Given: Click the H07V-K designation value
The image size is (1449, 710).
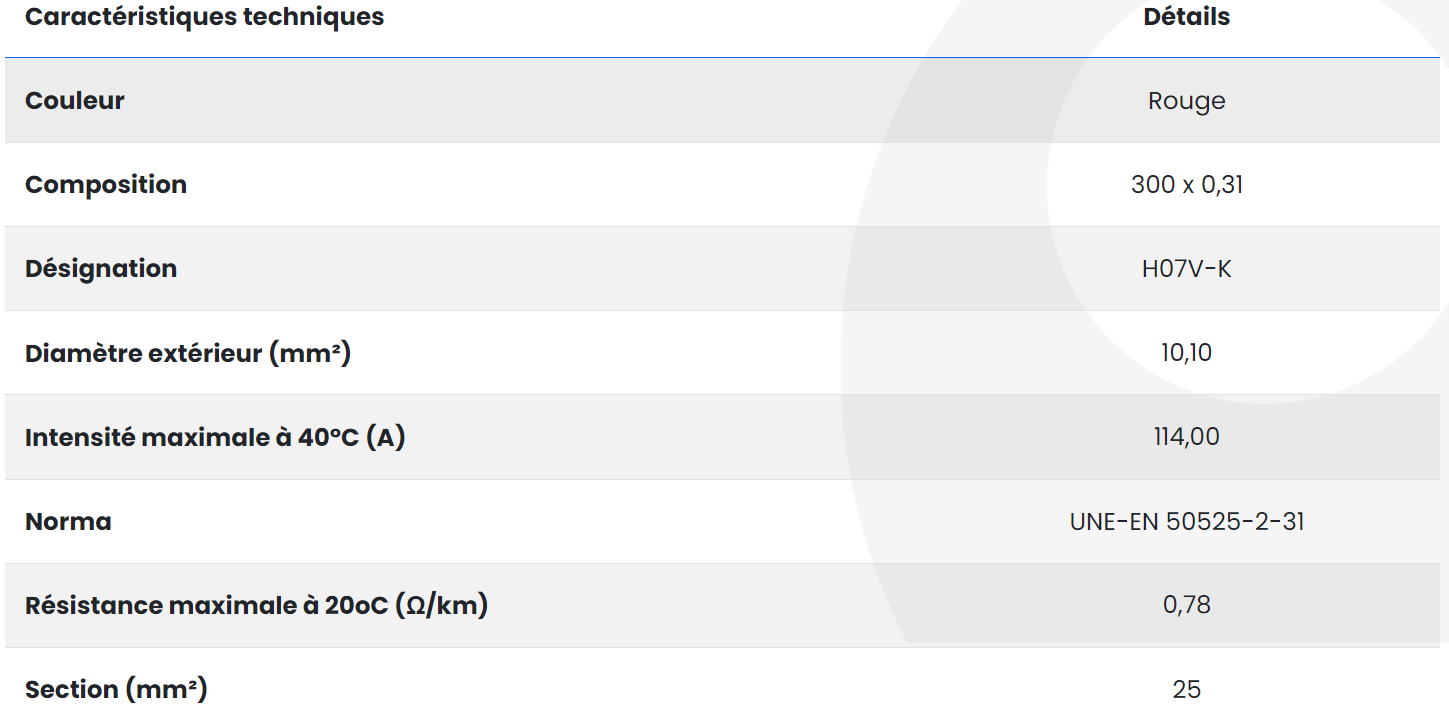Looking at the screenshot, I should click(x=1186, y=269).
